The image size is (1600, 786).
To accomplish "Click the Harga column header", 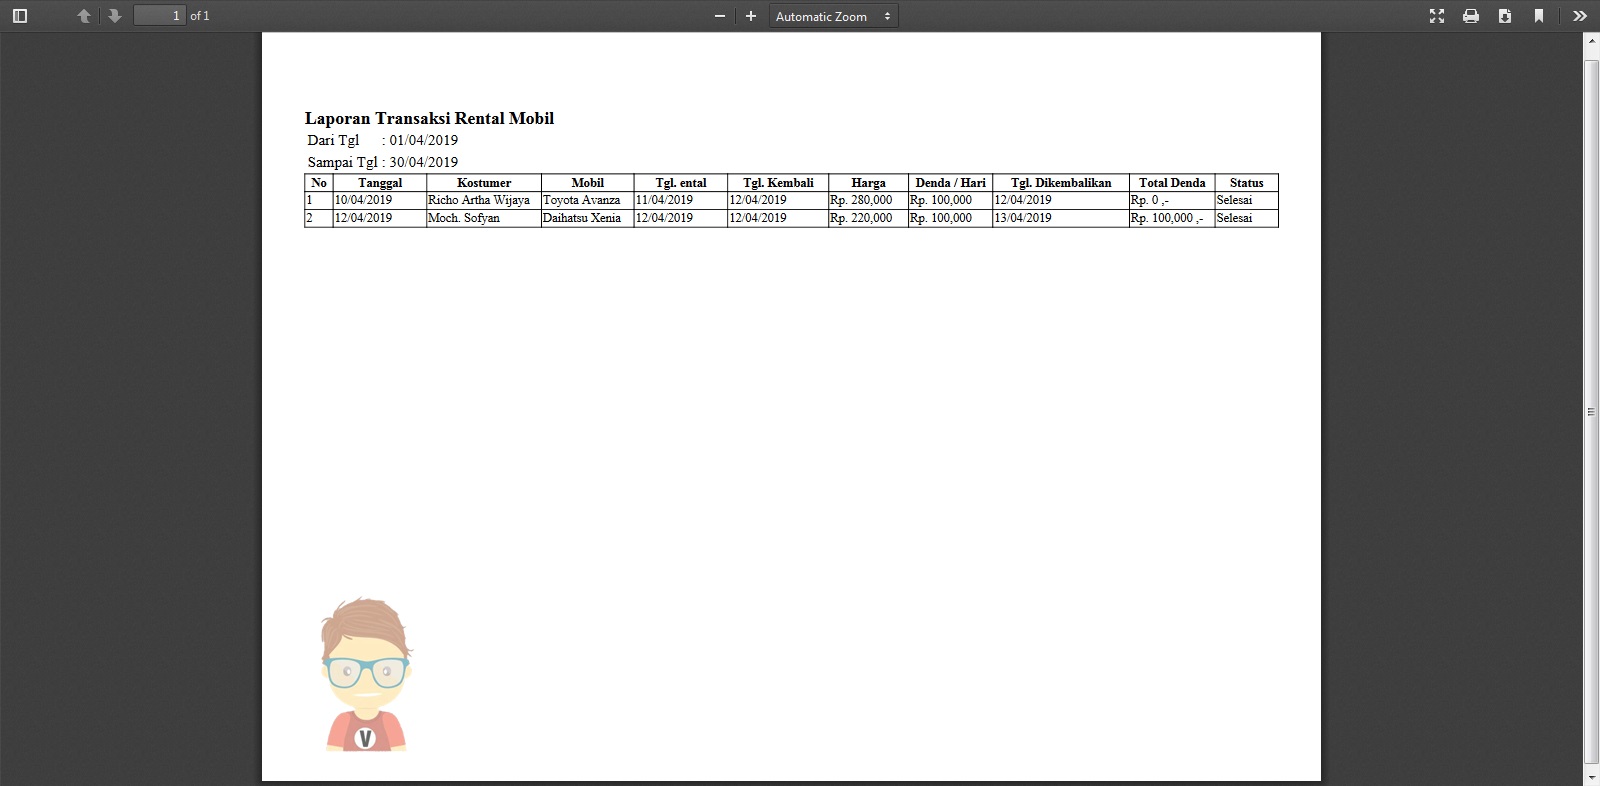I will tap(868, 183).
